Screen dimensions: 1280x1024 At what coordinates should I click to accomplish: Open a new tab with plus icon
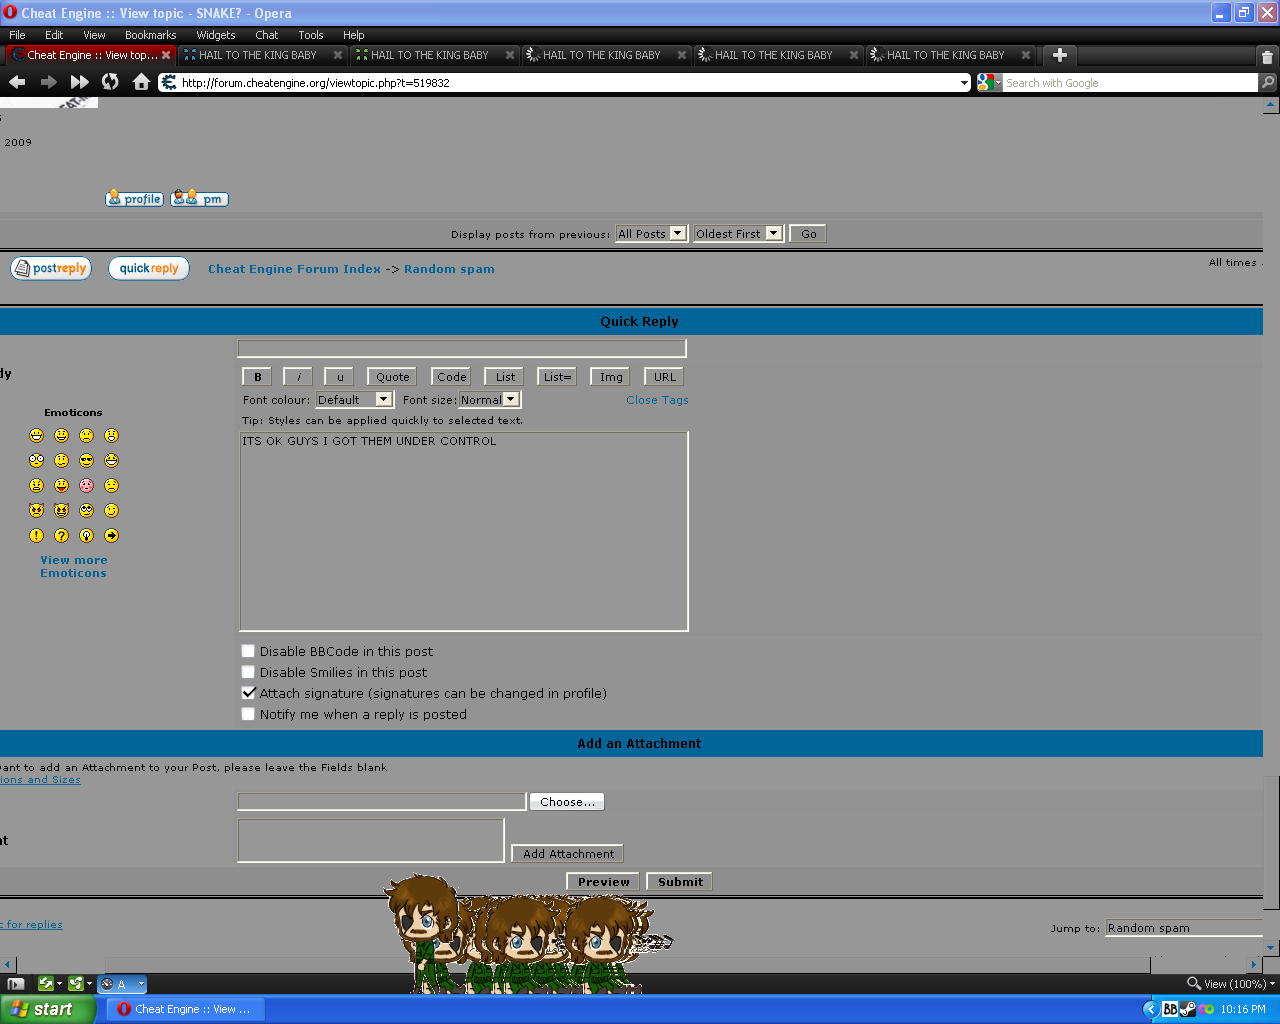pos(1060,55)
